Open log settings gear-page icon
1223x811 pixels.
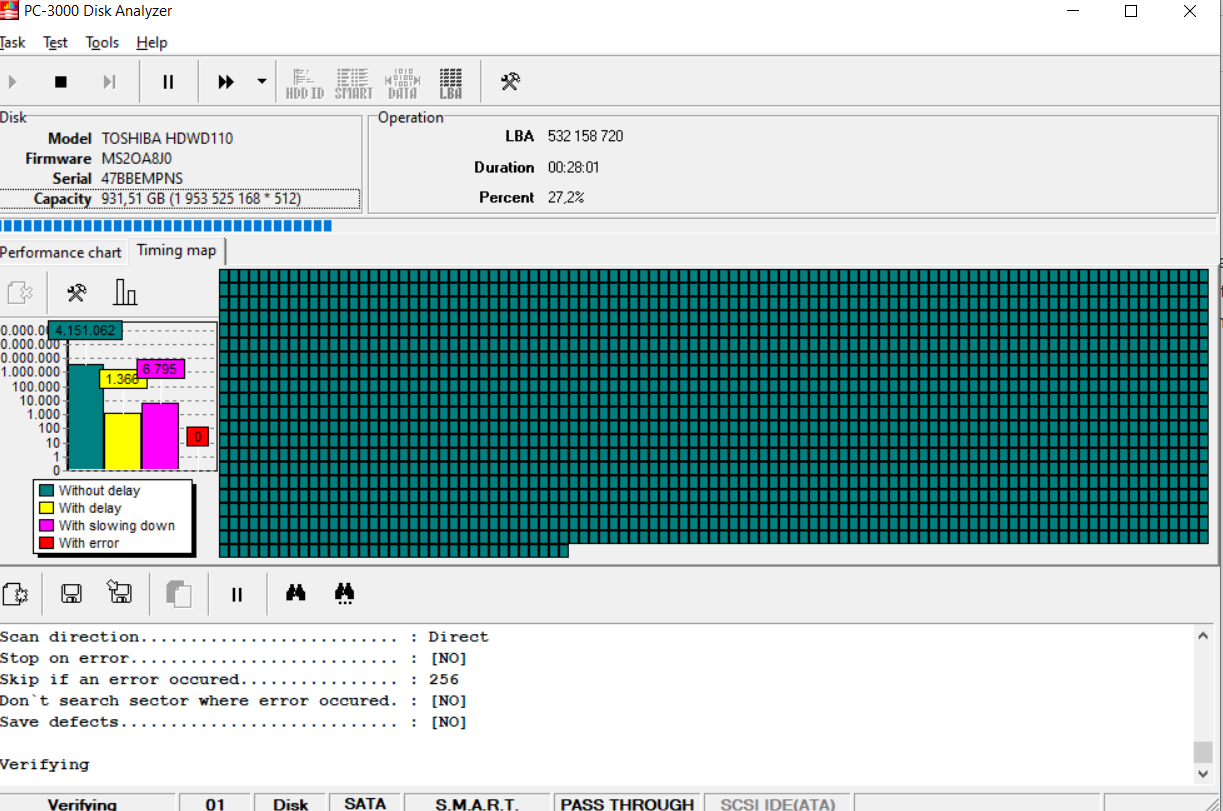click(16, 594)
